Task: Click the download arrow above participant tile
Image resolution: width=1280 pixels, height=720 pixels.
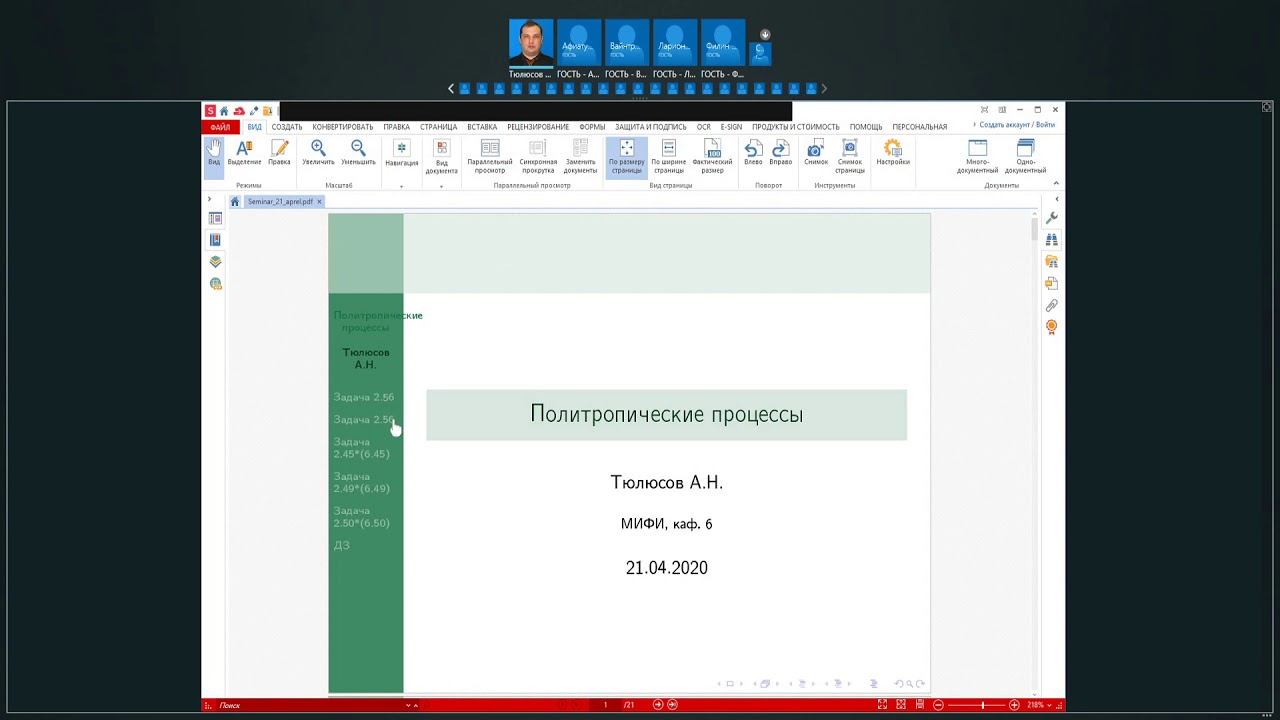Action: pyautogui.click(x=765, y=35)
